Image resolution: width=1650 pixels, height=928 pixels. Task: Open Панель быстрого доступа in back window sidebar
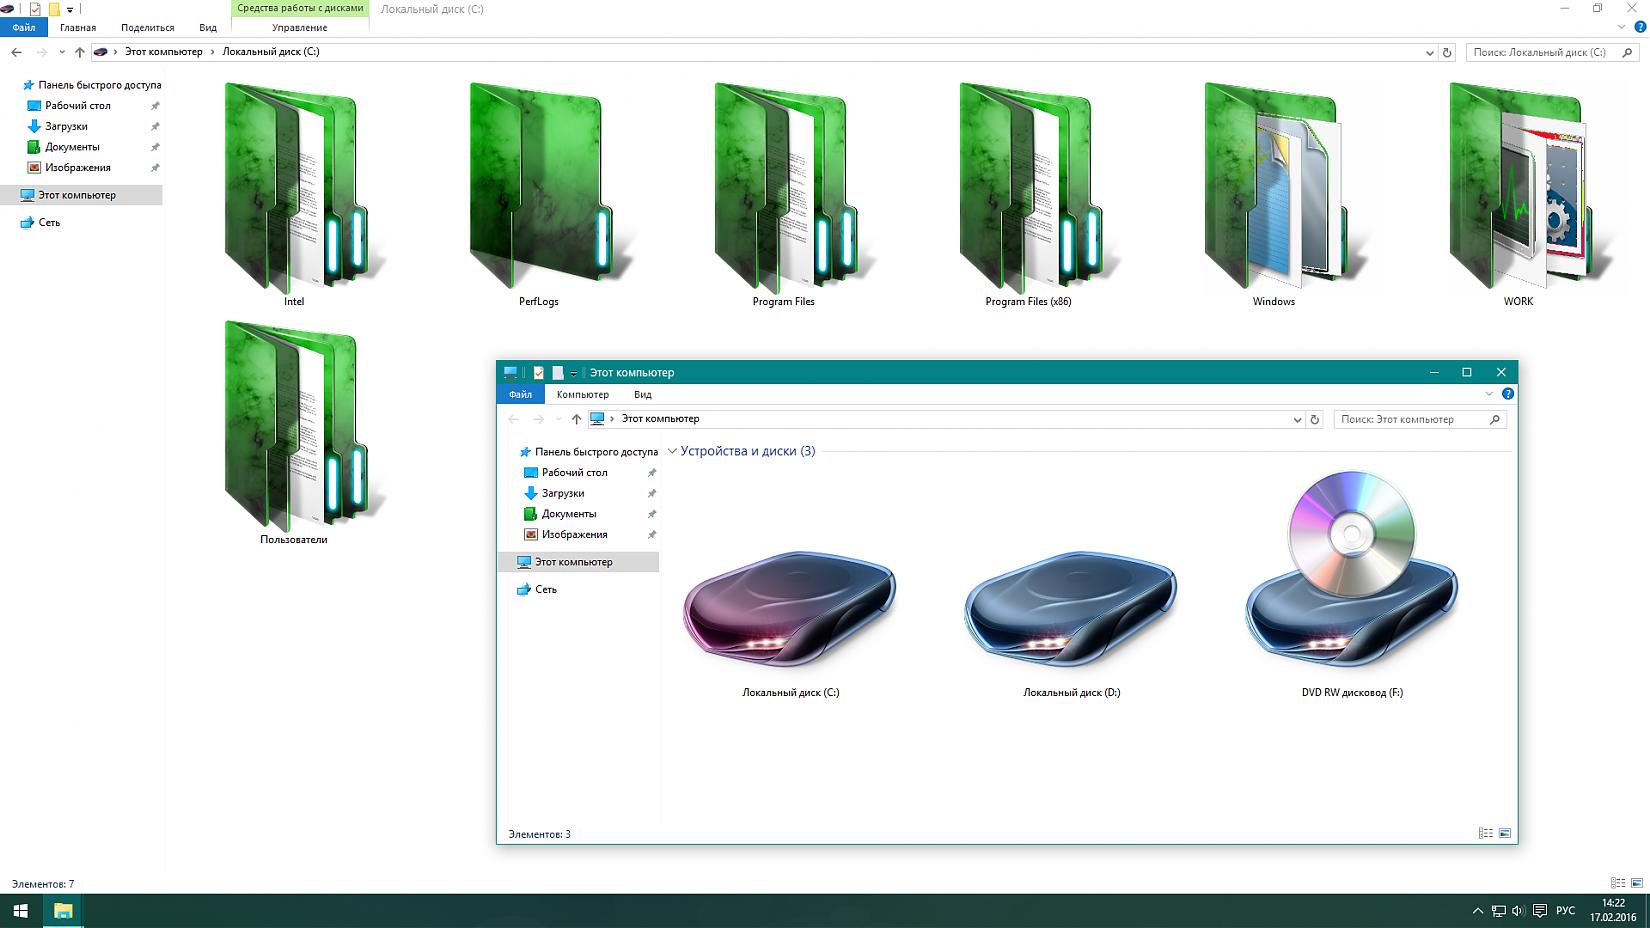pos(91,85)
